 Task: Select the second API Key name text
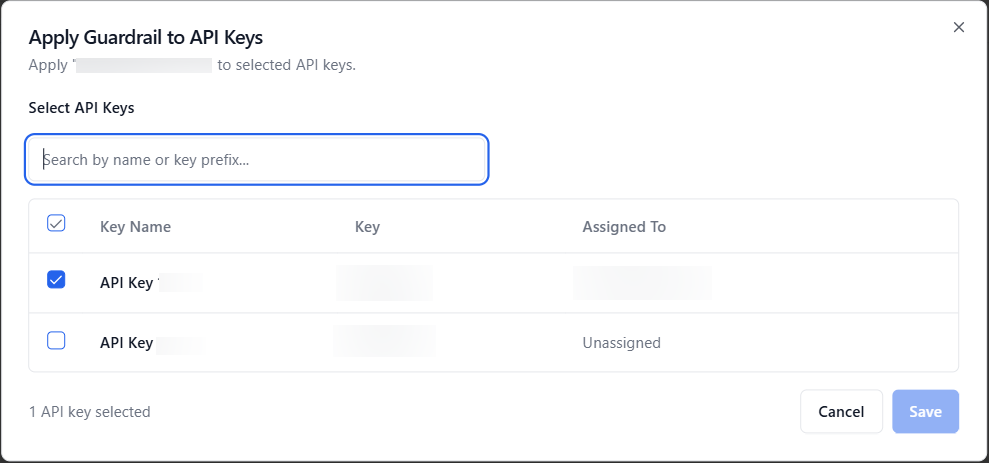click(x=127, y=343)
